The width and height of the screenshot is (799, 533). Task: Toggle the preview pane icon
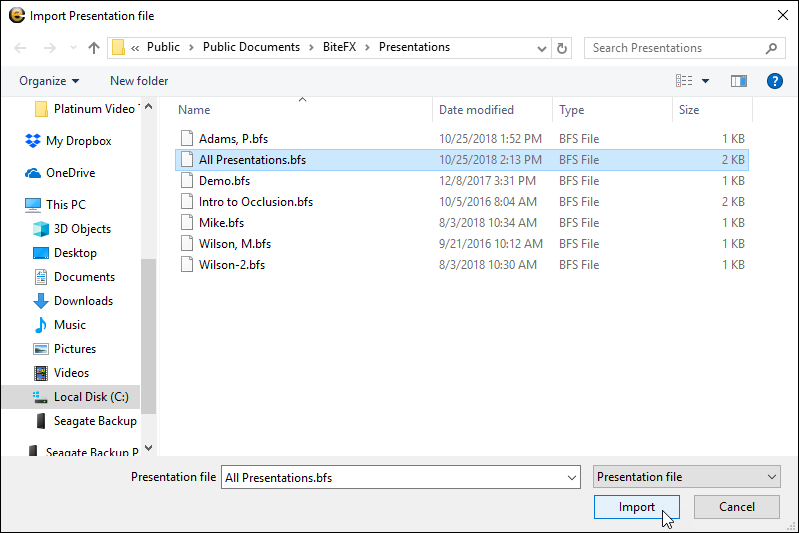(x=739, y=81)
